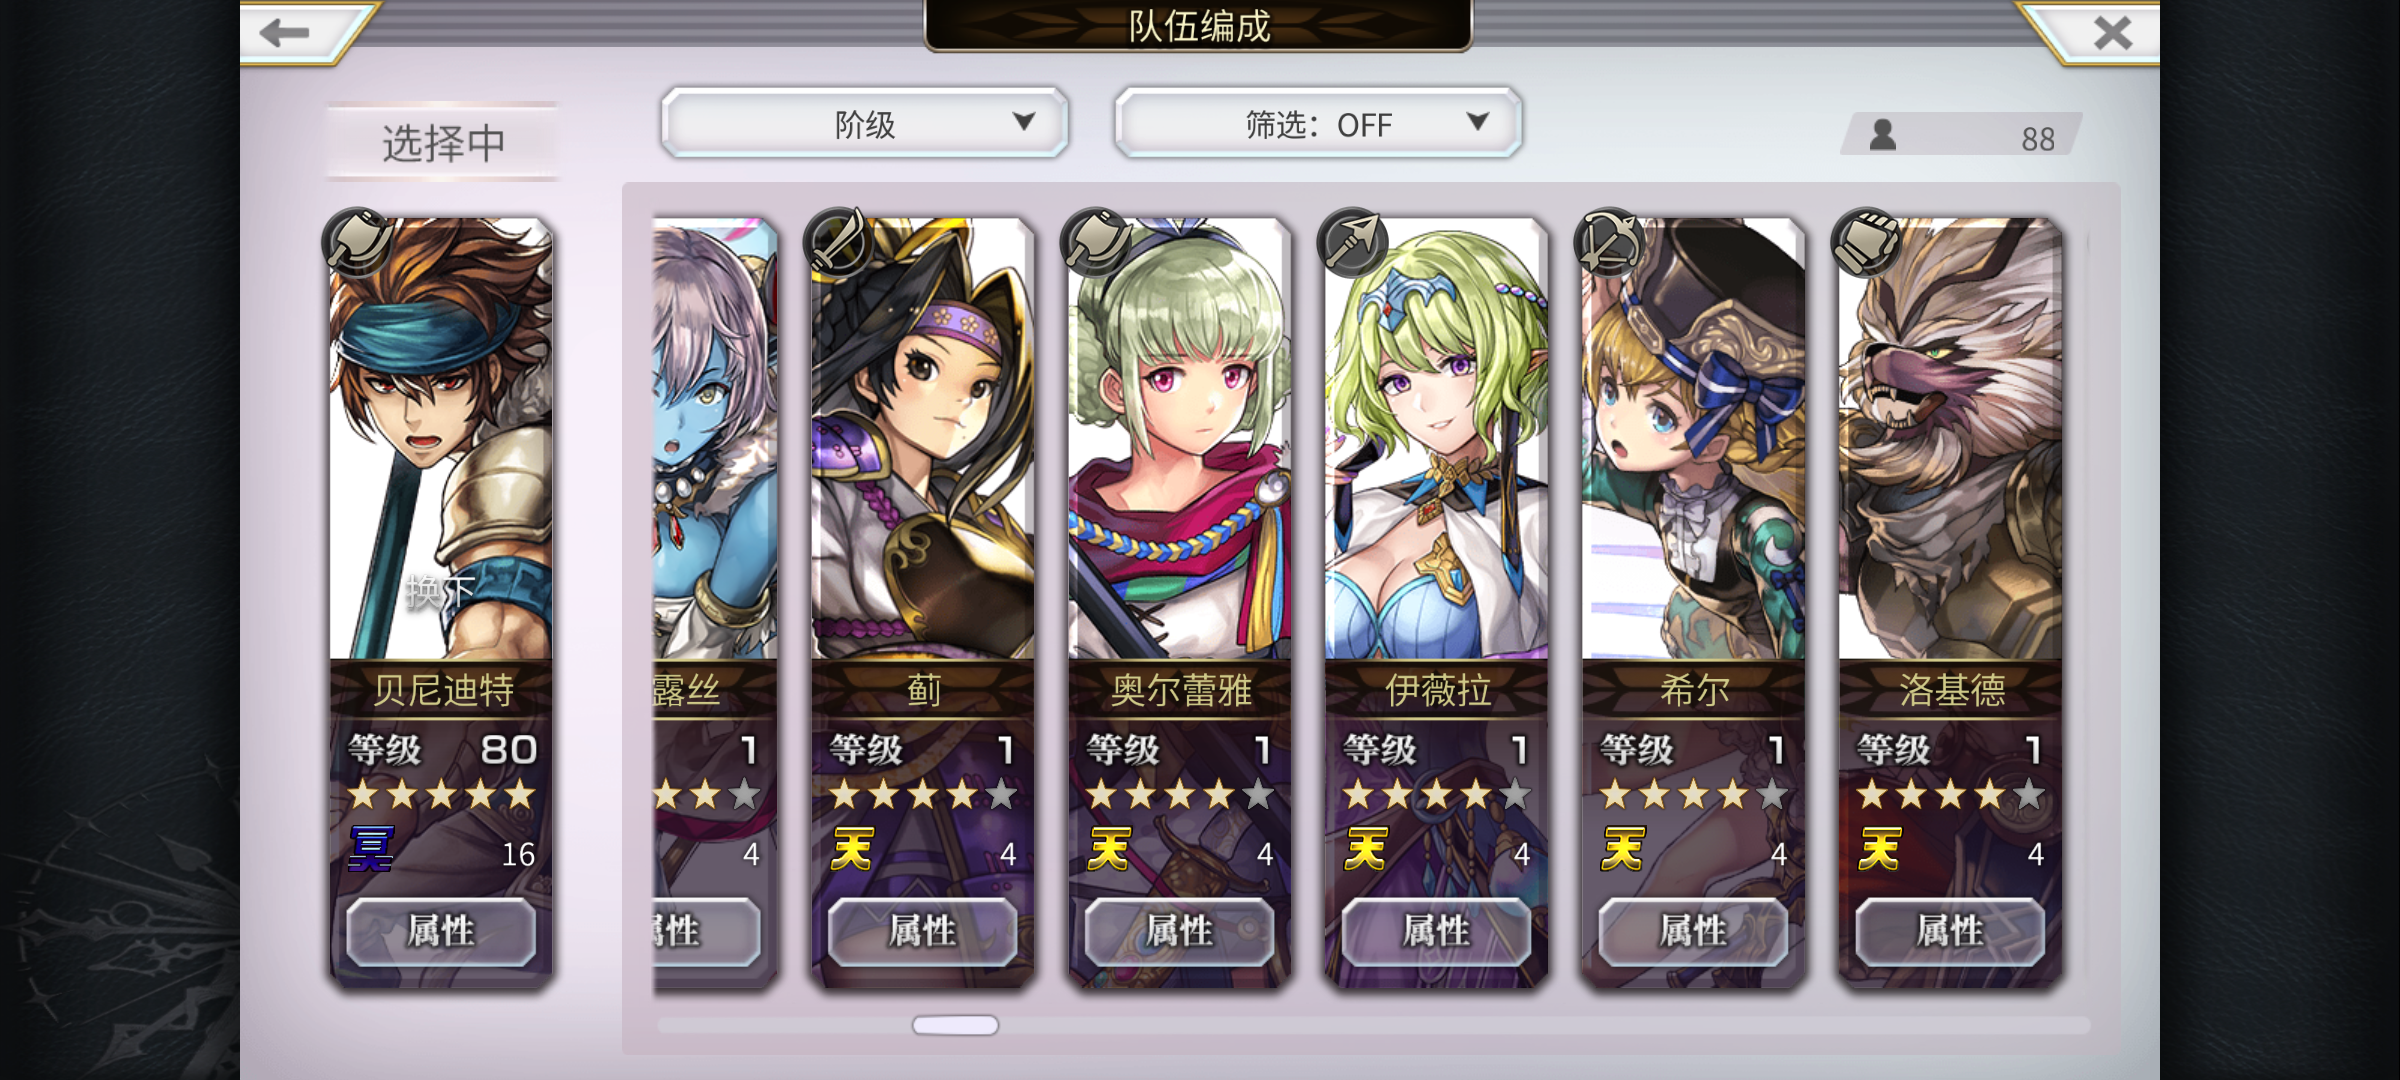Click the bow weapon icon on 希尔
The height and width of the screenshot is (1080, 2400).
tap(1609, 242)
